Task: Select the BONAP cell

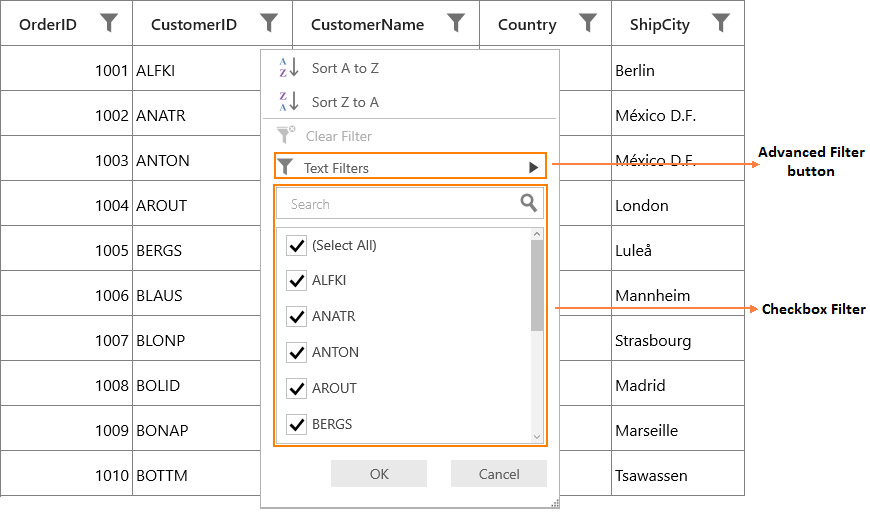Action: (197, 428)
